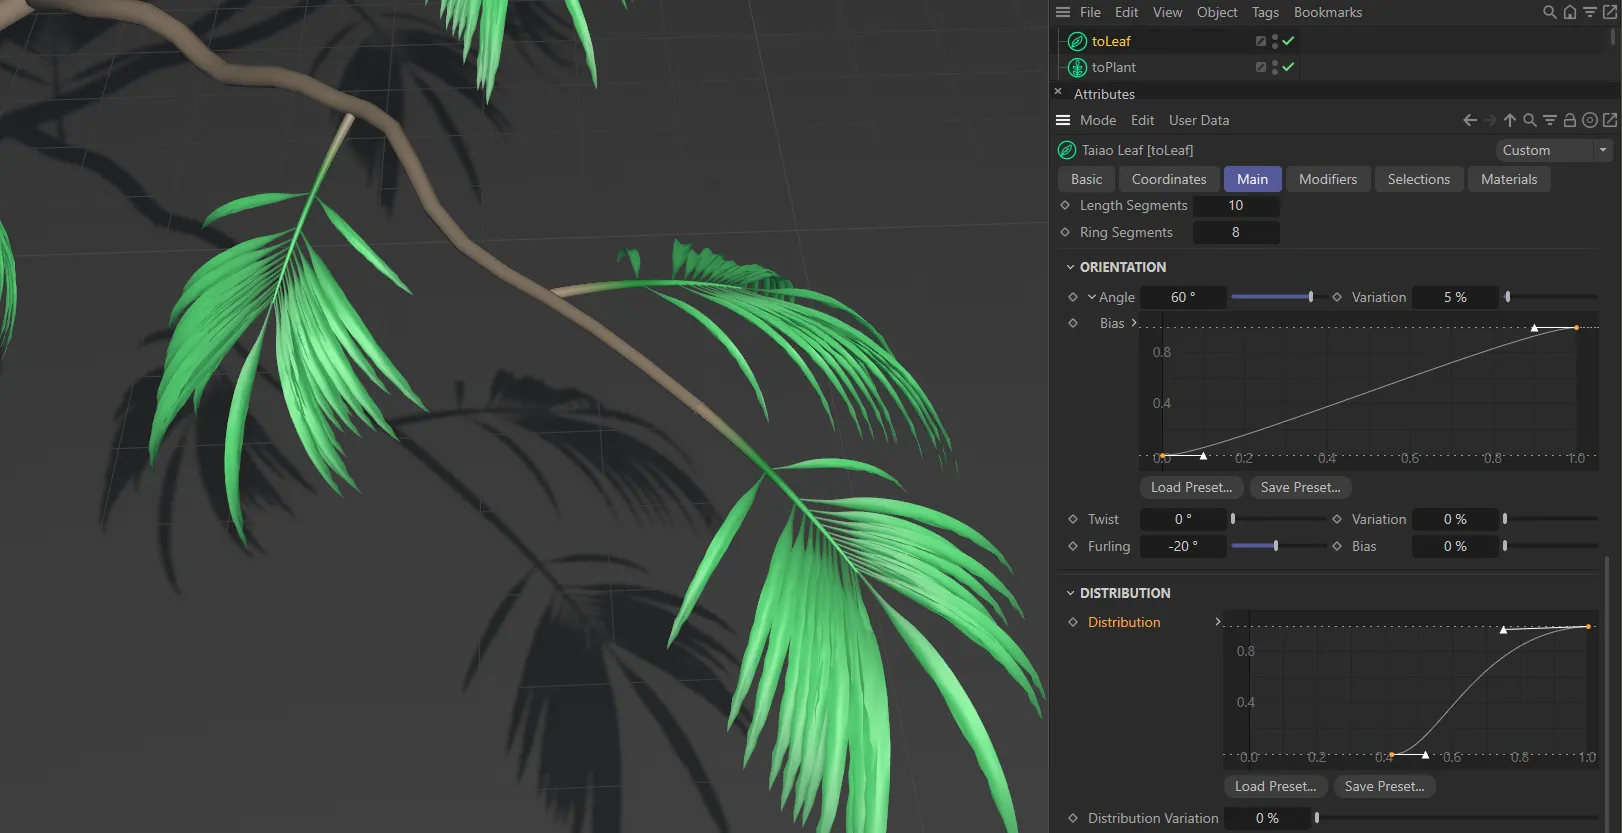Viewport: 1622px width, 833px height.
Task: Toggle Twist keyframe diamond
Action: [x=1073, y=519]
